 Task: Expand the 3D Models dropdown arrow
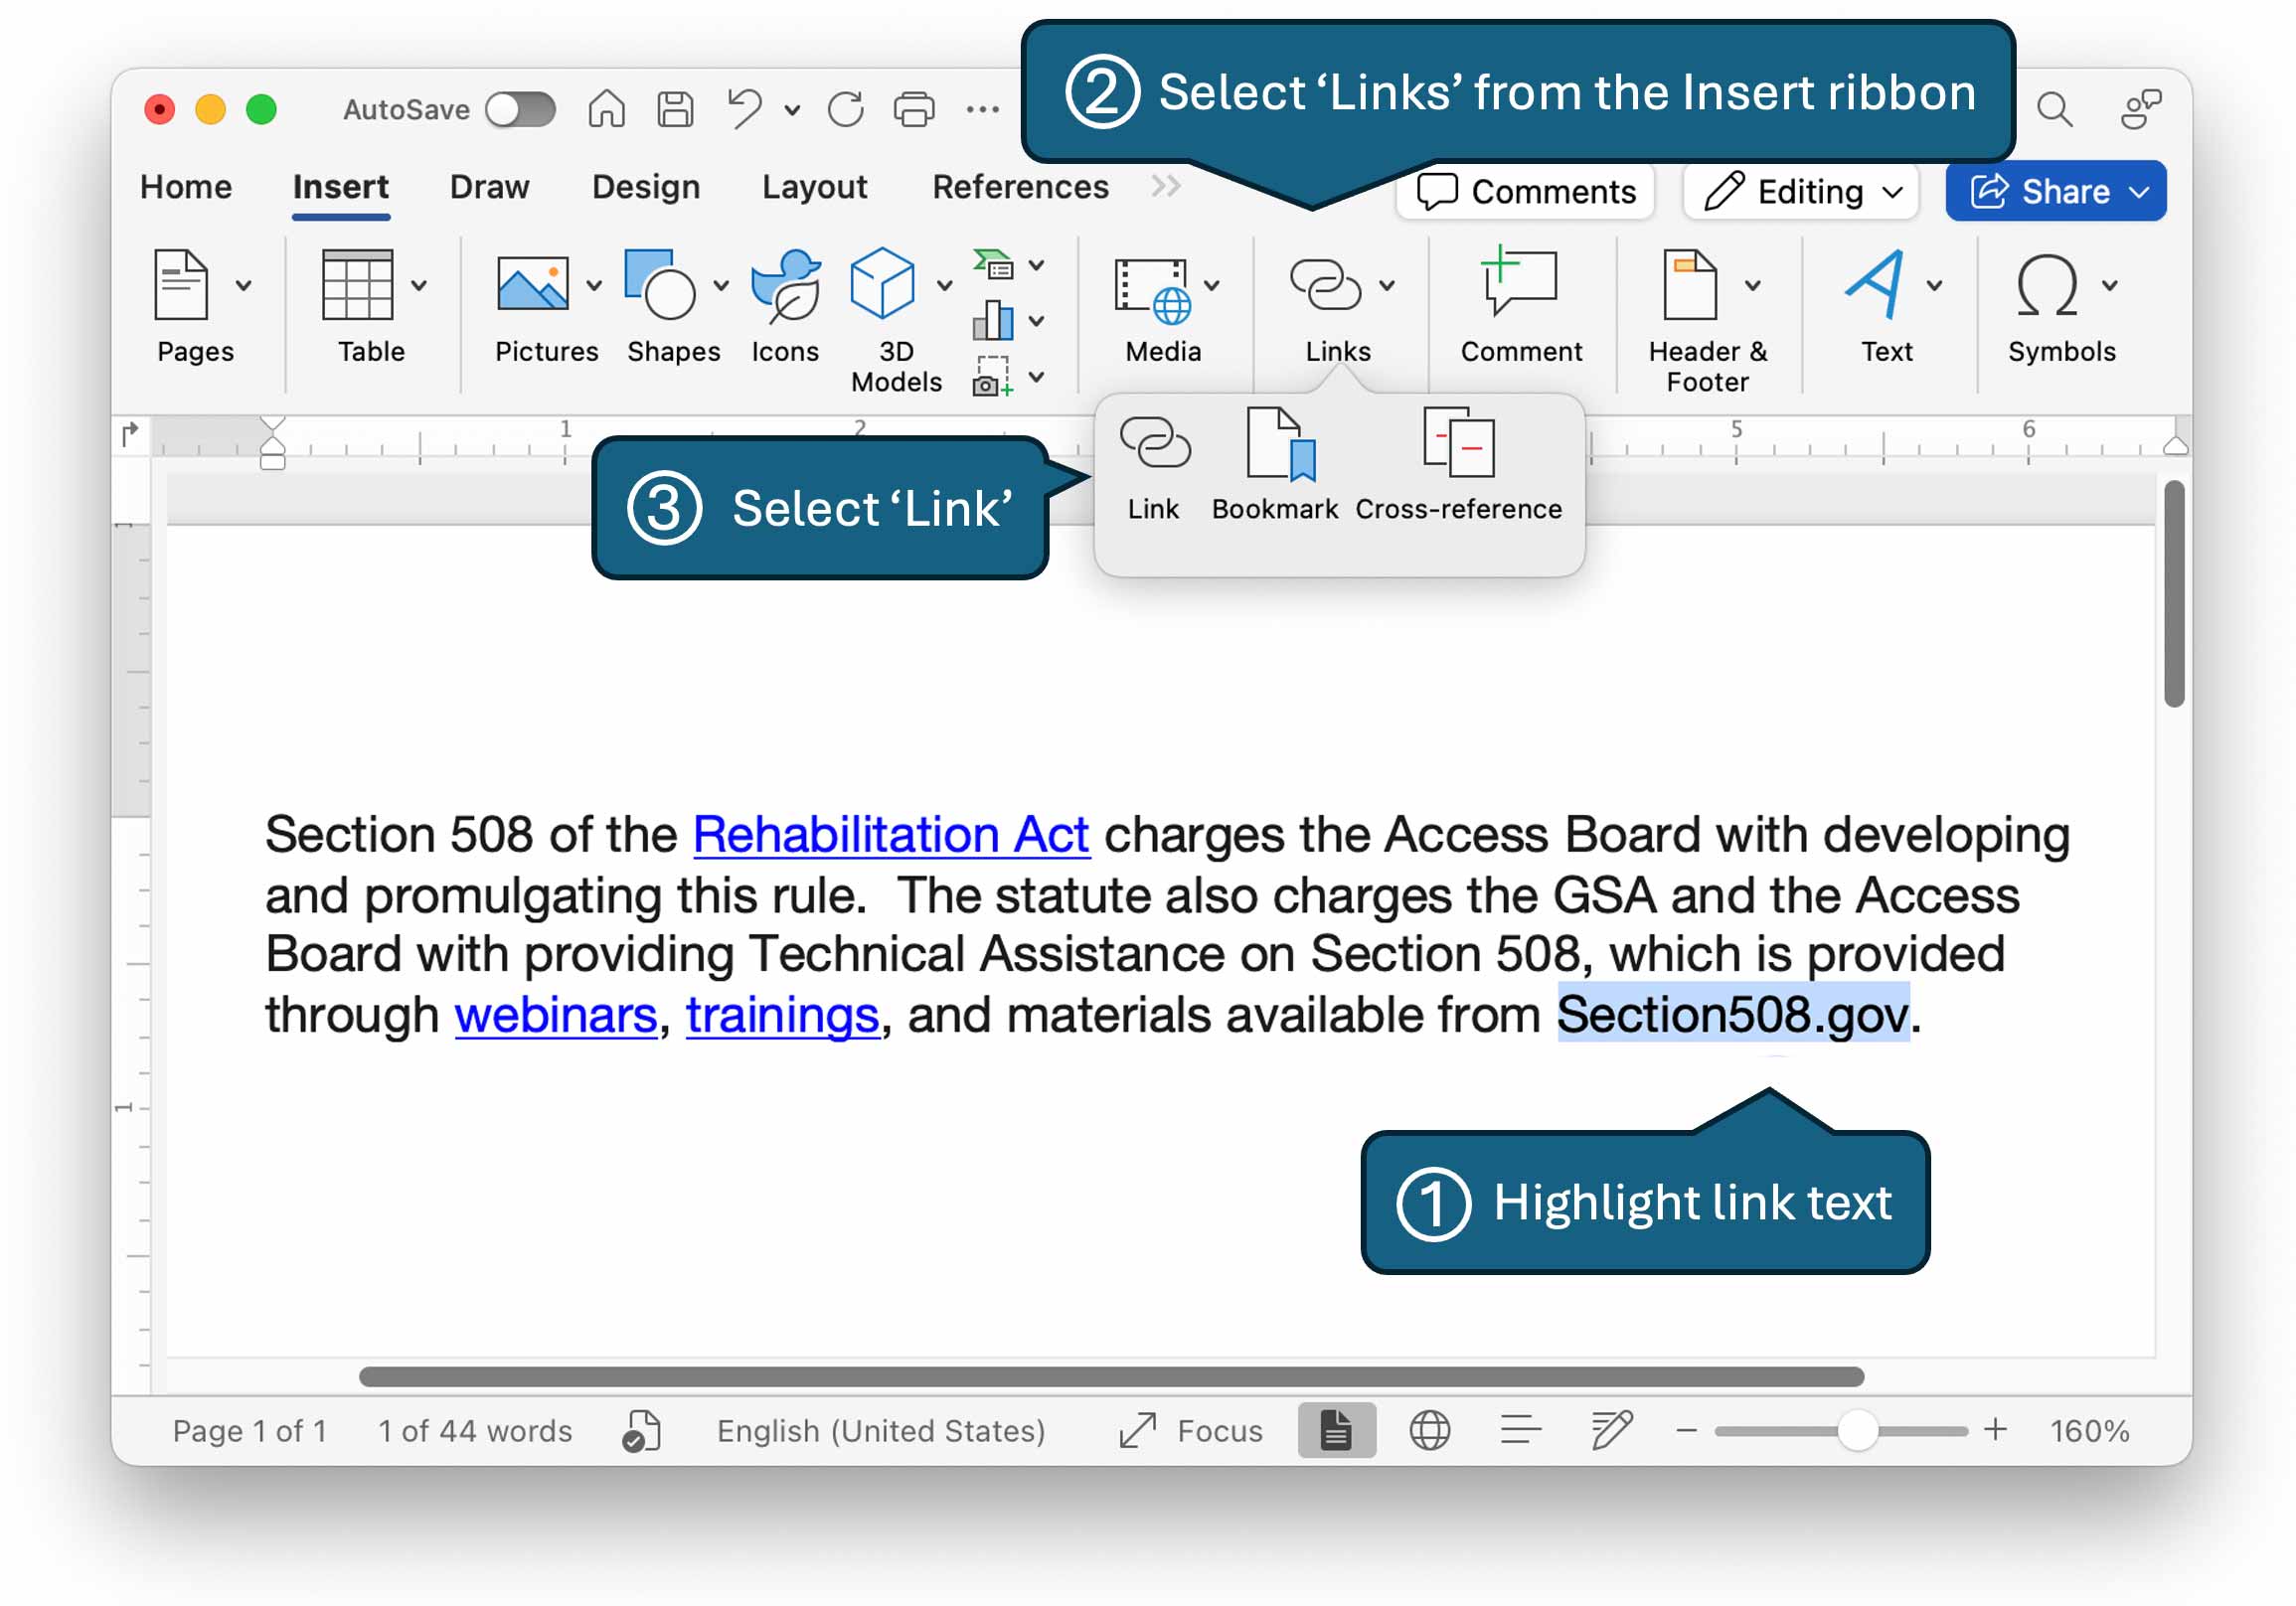[945, 285]
